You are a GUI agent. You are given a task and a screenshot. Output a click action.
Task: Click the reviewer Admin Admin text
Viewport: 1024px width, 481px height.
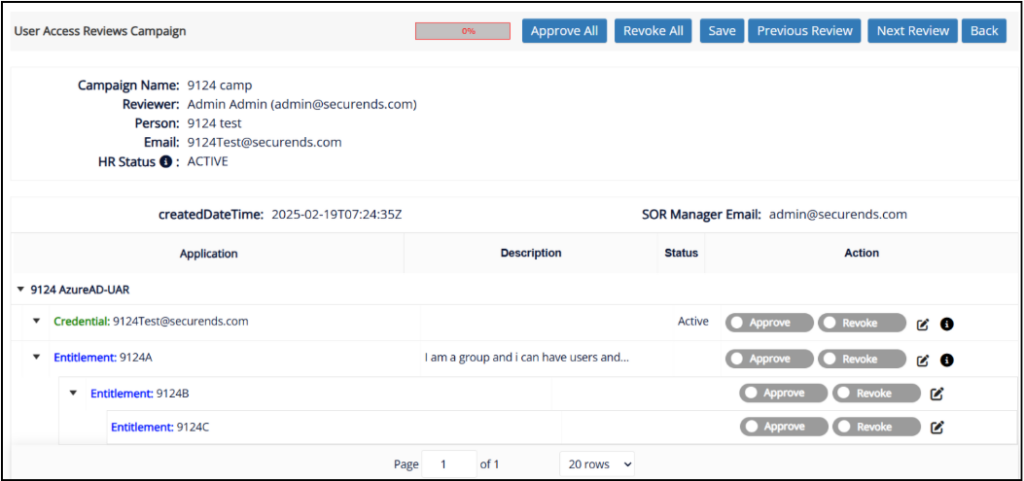point(302,104)
